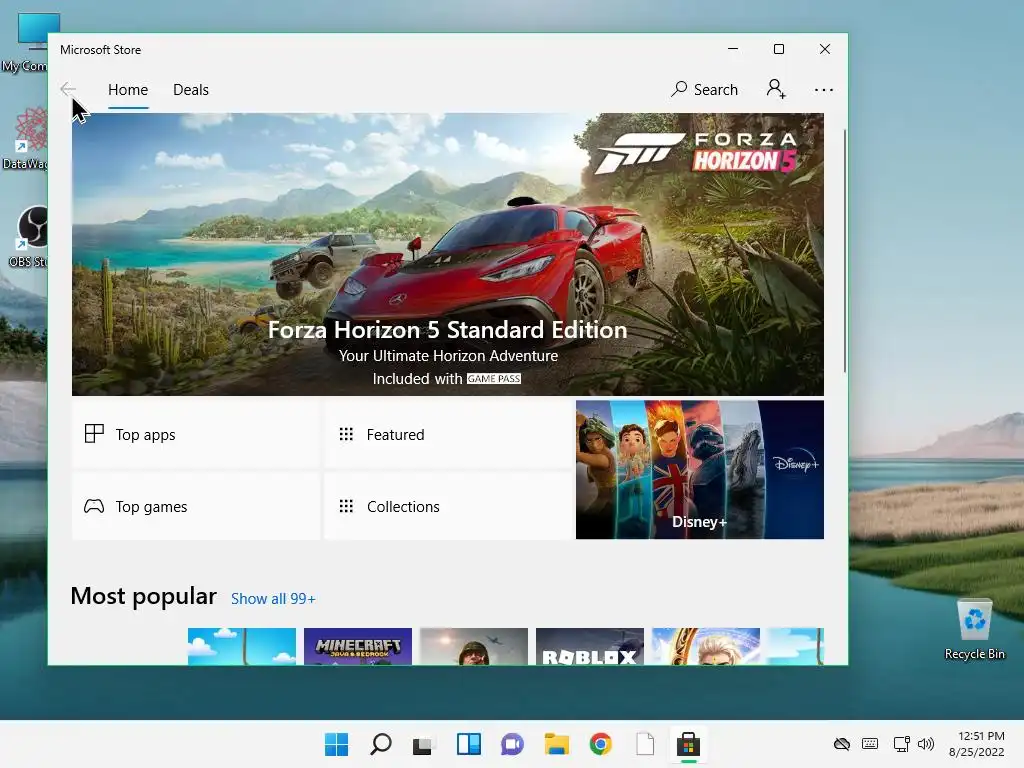
Task: Click the grid icon beside Featured
Action: click(346, 434)
